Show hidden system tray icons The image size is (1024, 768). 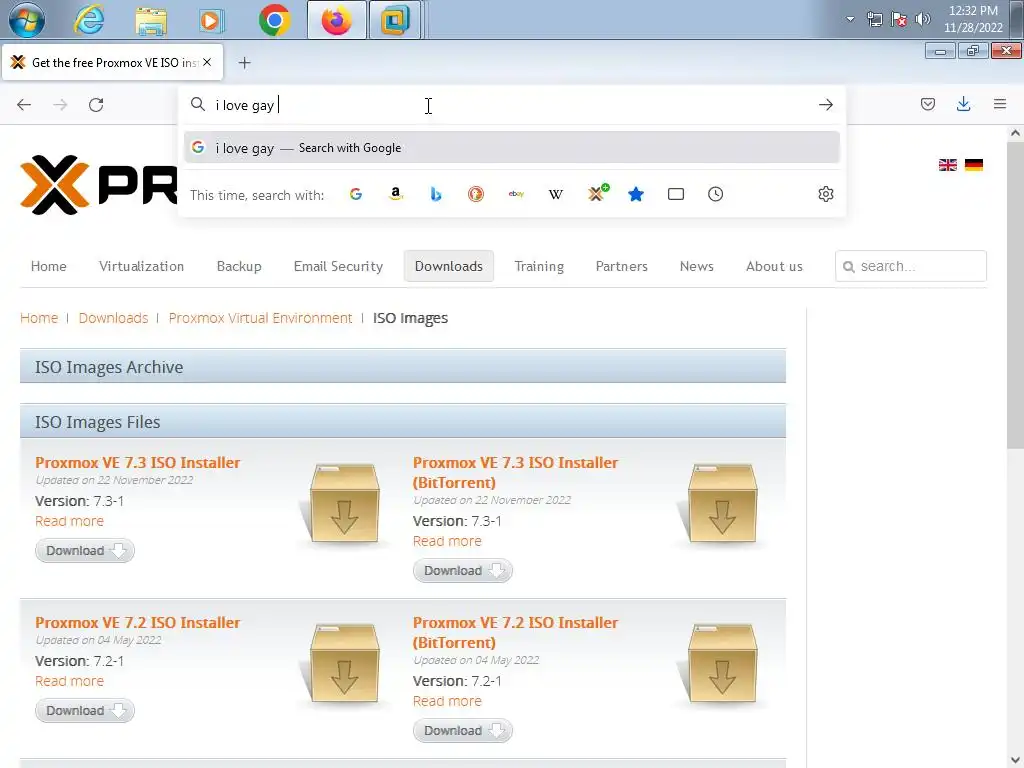coord(850,19)
